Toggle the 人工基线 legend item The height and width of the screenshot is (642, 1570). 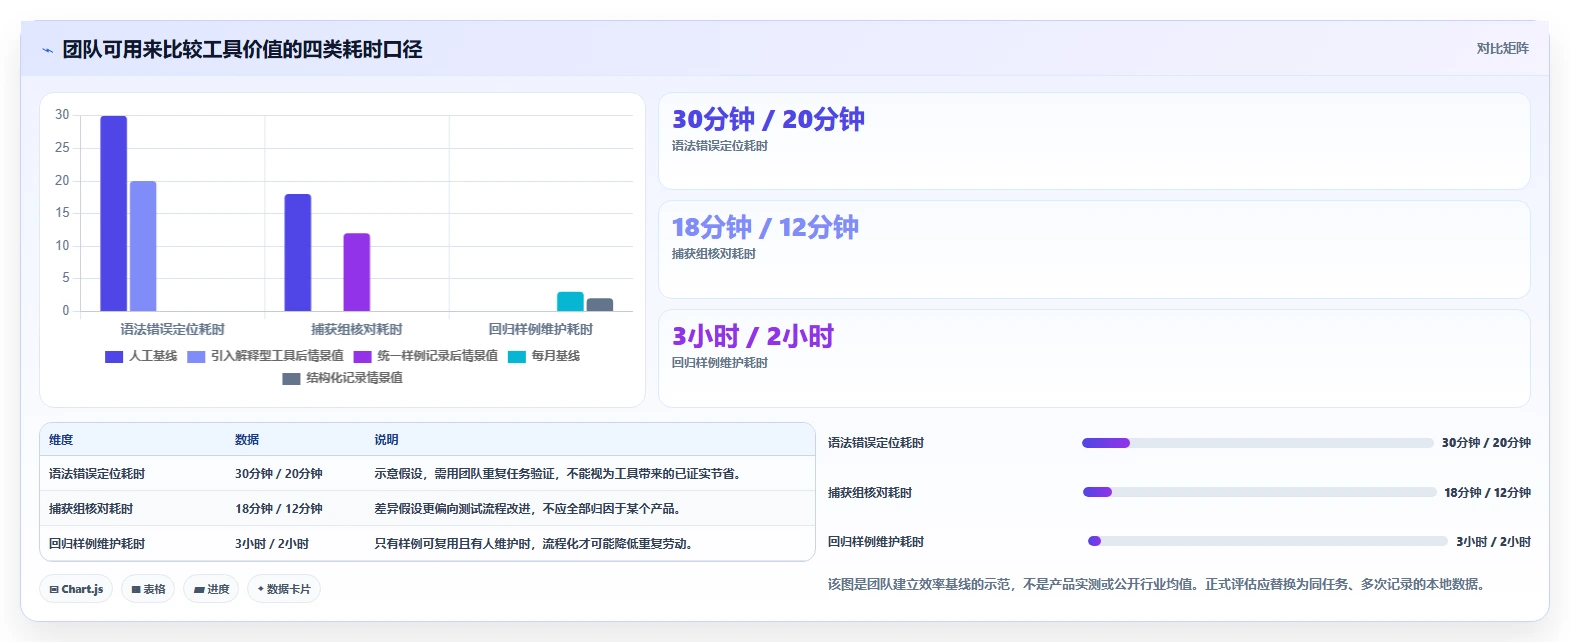click(141, 356)
